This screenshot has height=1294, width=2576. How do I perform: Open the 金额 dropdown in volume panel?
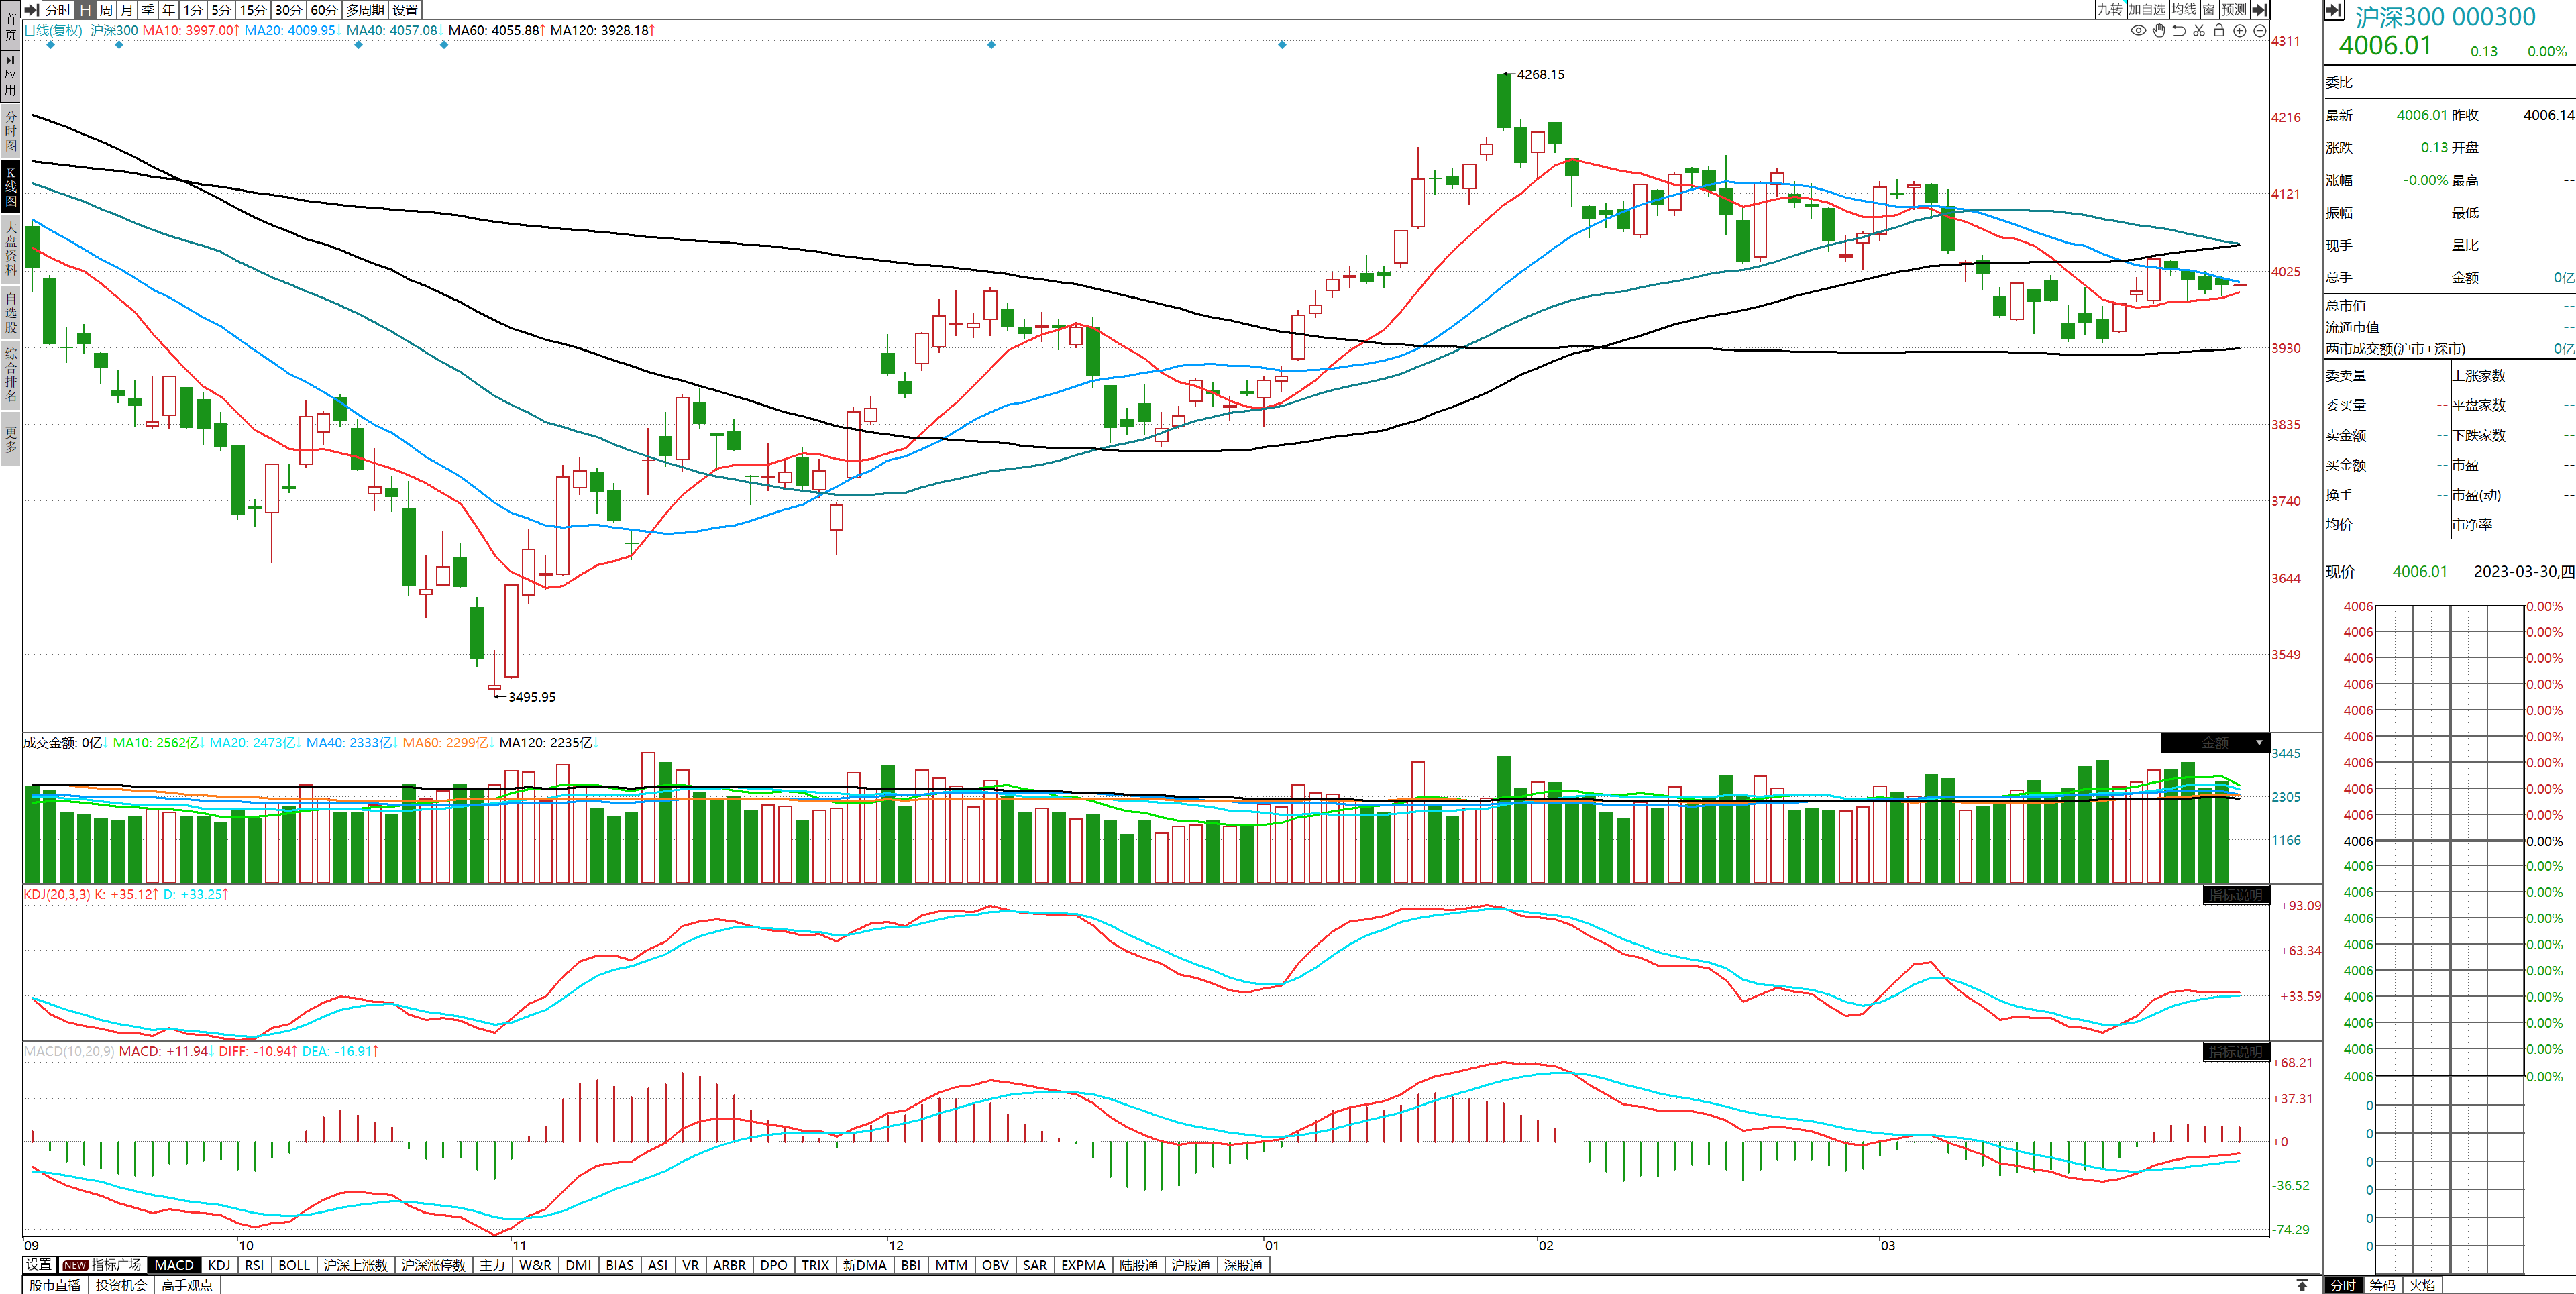point(2259,743)
